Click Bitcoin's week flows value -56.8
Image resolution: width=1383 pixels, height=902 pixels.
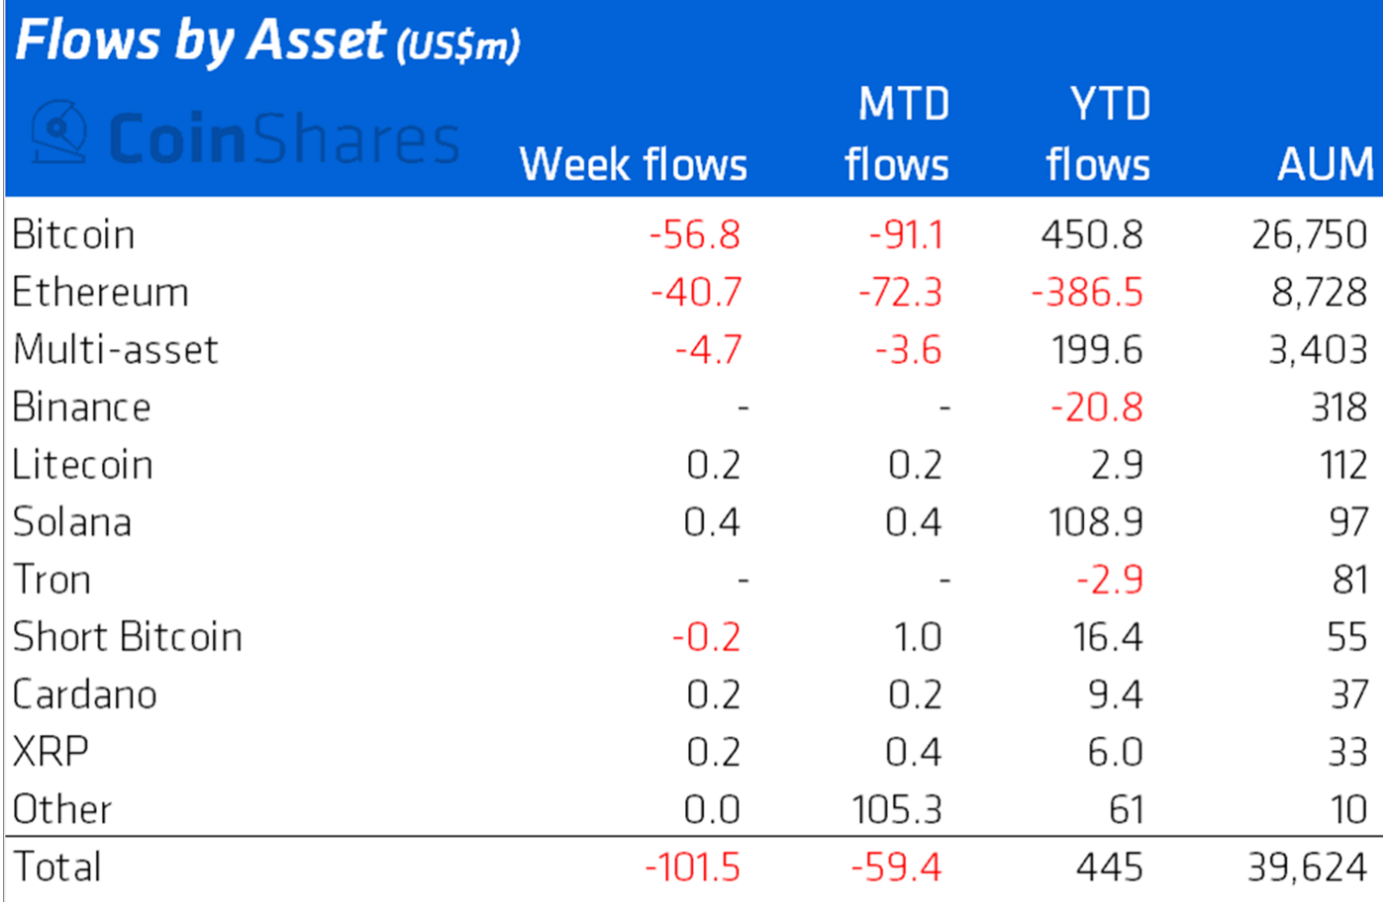695,235
